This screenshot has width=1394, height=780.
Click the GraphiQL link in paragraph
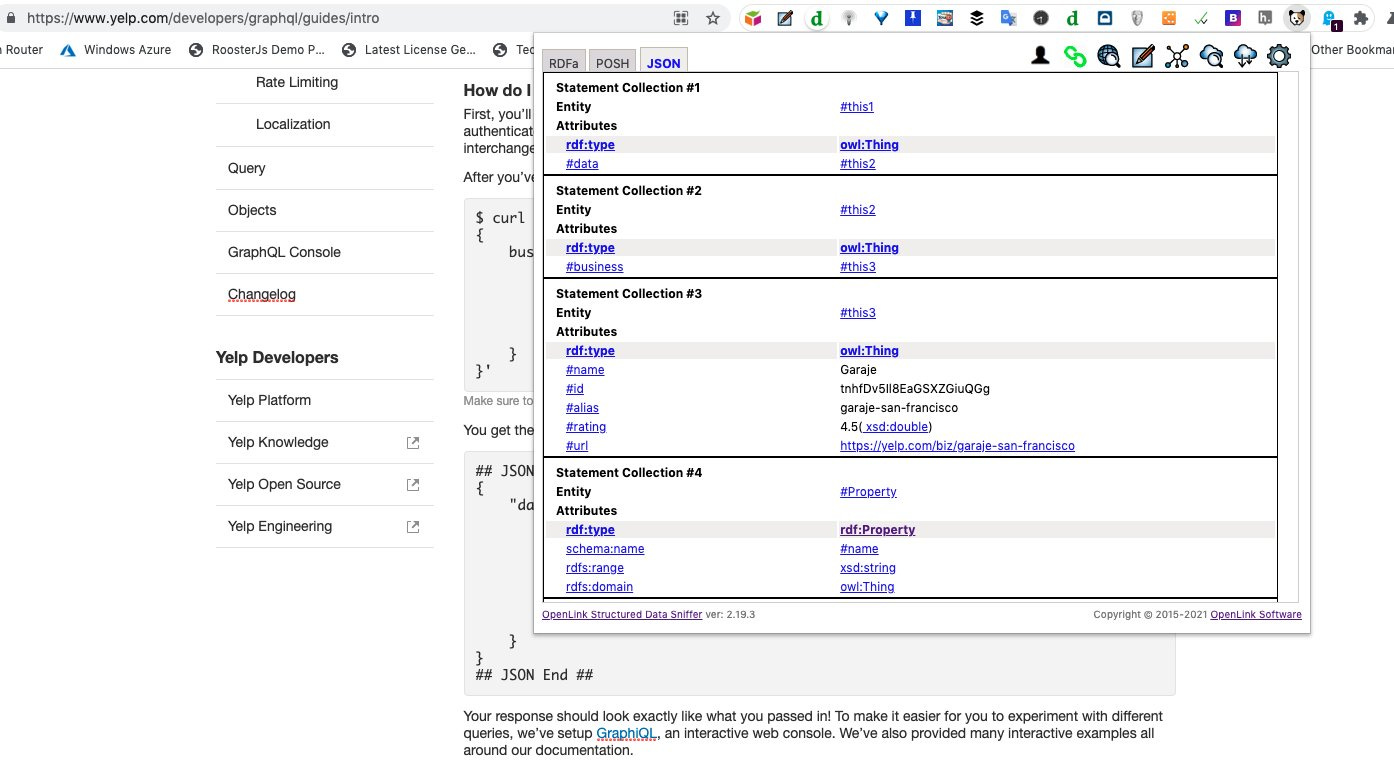click(627, 734)
